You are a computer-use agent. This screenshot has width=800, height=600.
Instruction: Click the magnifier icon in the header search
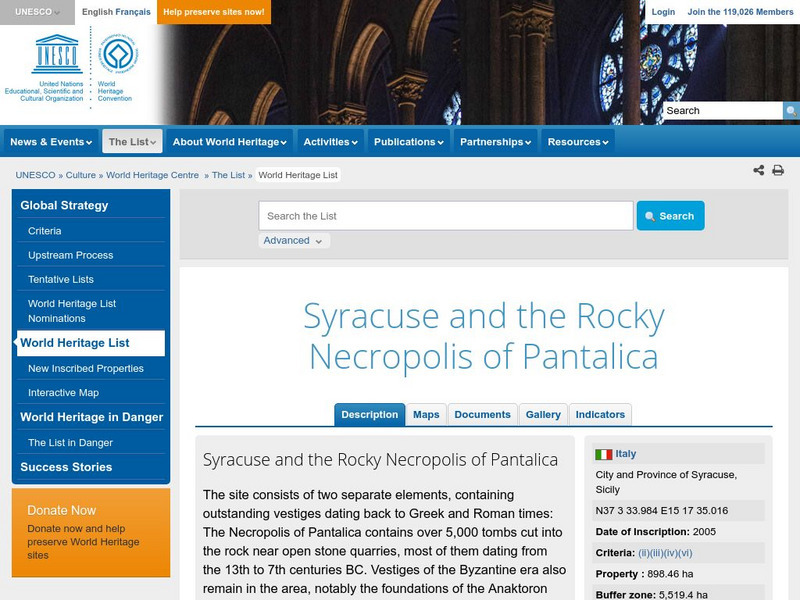[790, 111]
